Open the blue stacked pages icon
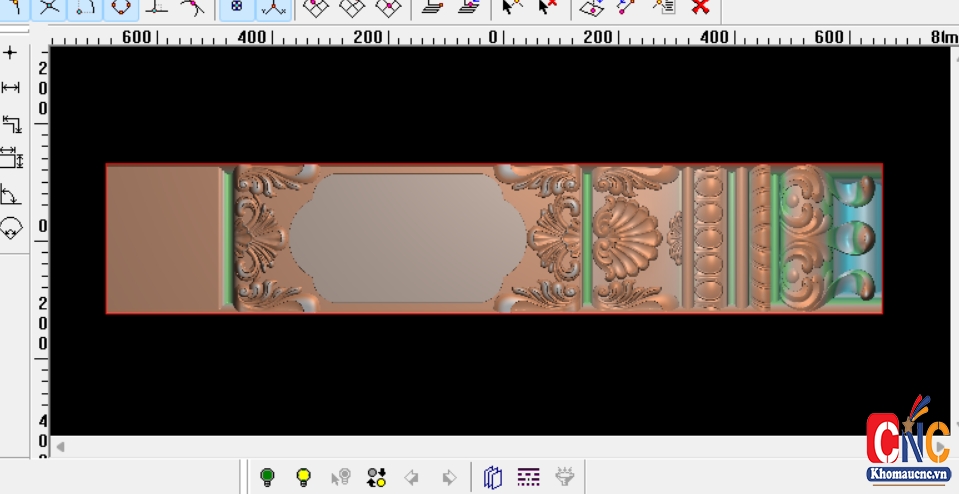 click(492, 477)
